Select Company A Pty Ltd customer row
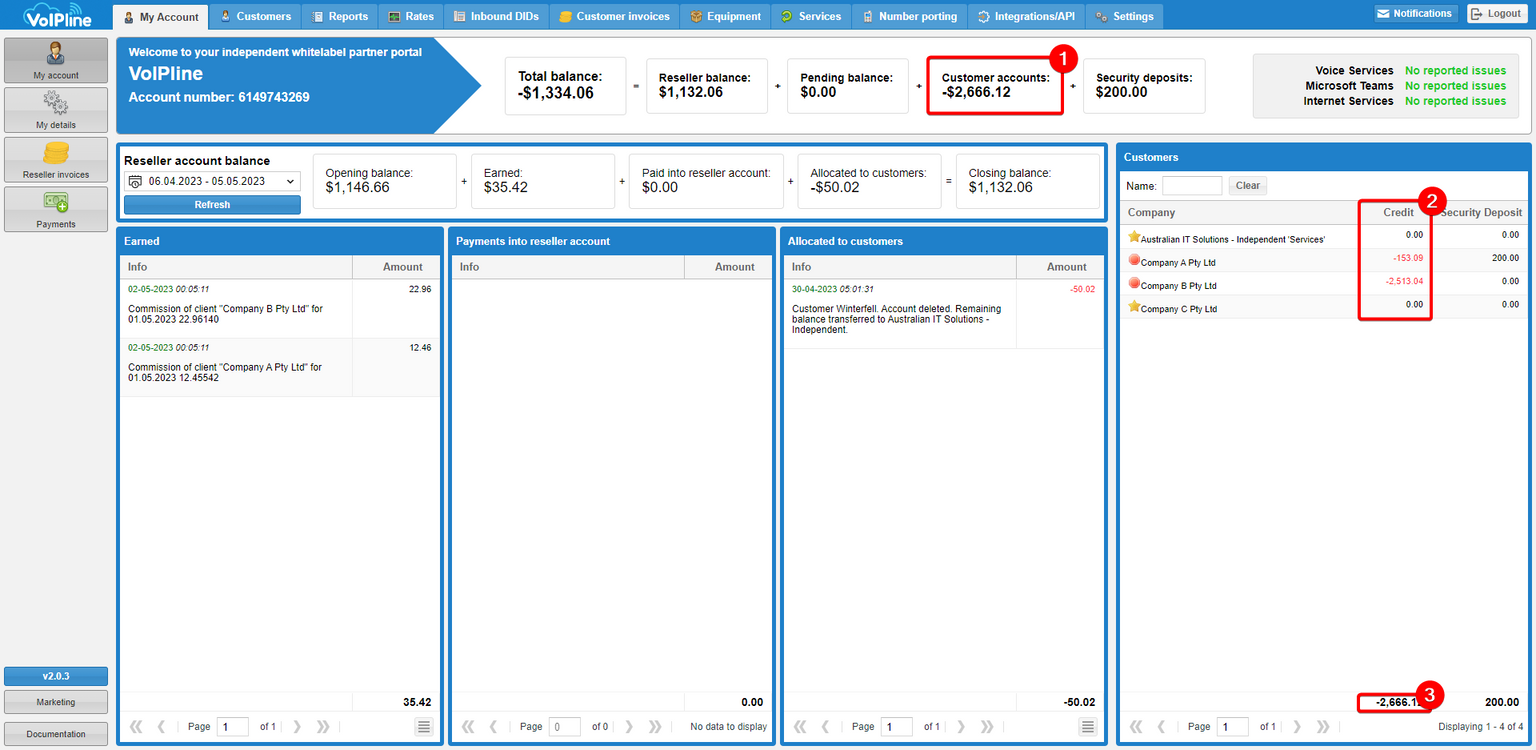This screenshot has height=750, width=1536. pyautogui.click(x=1324, y=261)
